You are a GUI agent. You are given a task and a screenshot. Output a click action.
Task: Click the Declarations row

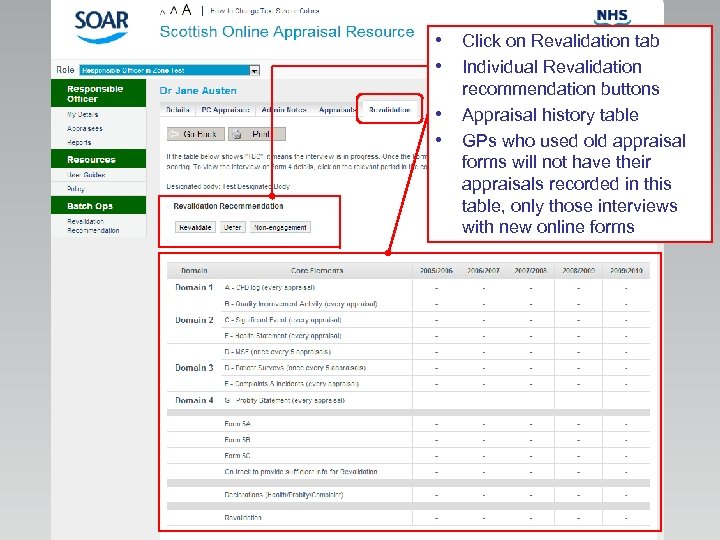point(408,495)
